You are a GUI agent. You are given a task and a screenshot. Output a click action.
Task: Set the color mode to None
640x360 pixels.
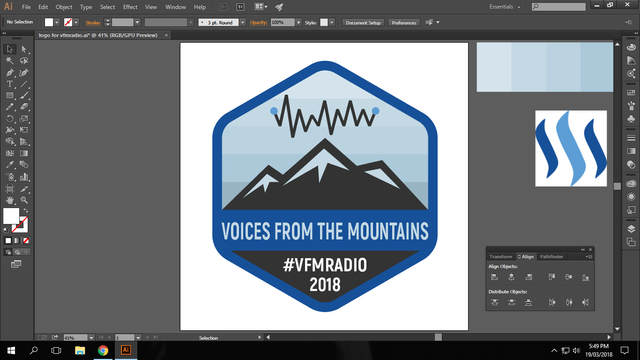pyautogui.click(x=26, y=241)
